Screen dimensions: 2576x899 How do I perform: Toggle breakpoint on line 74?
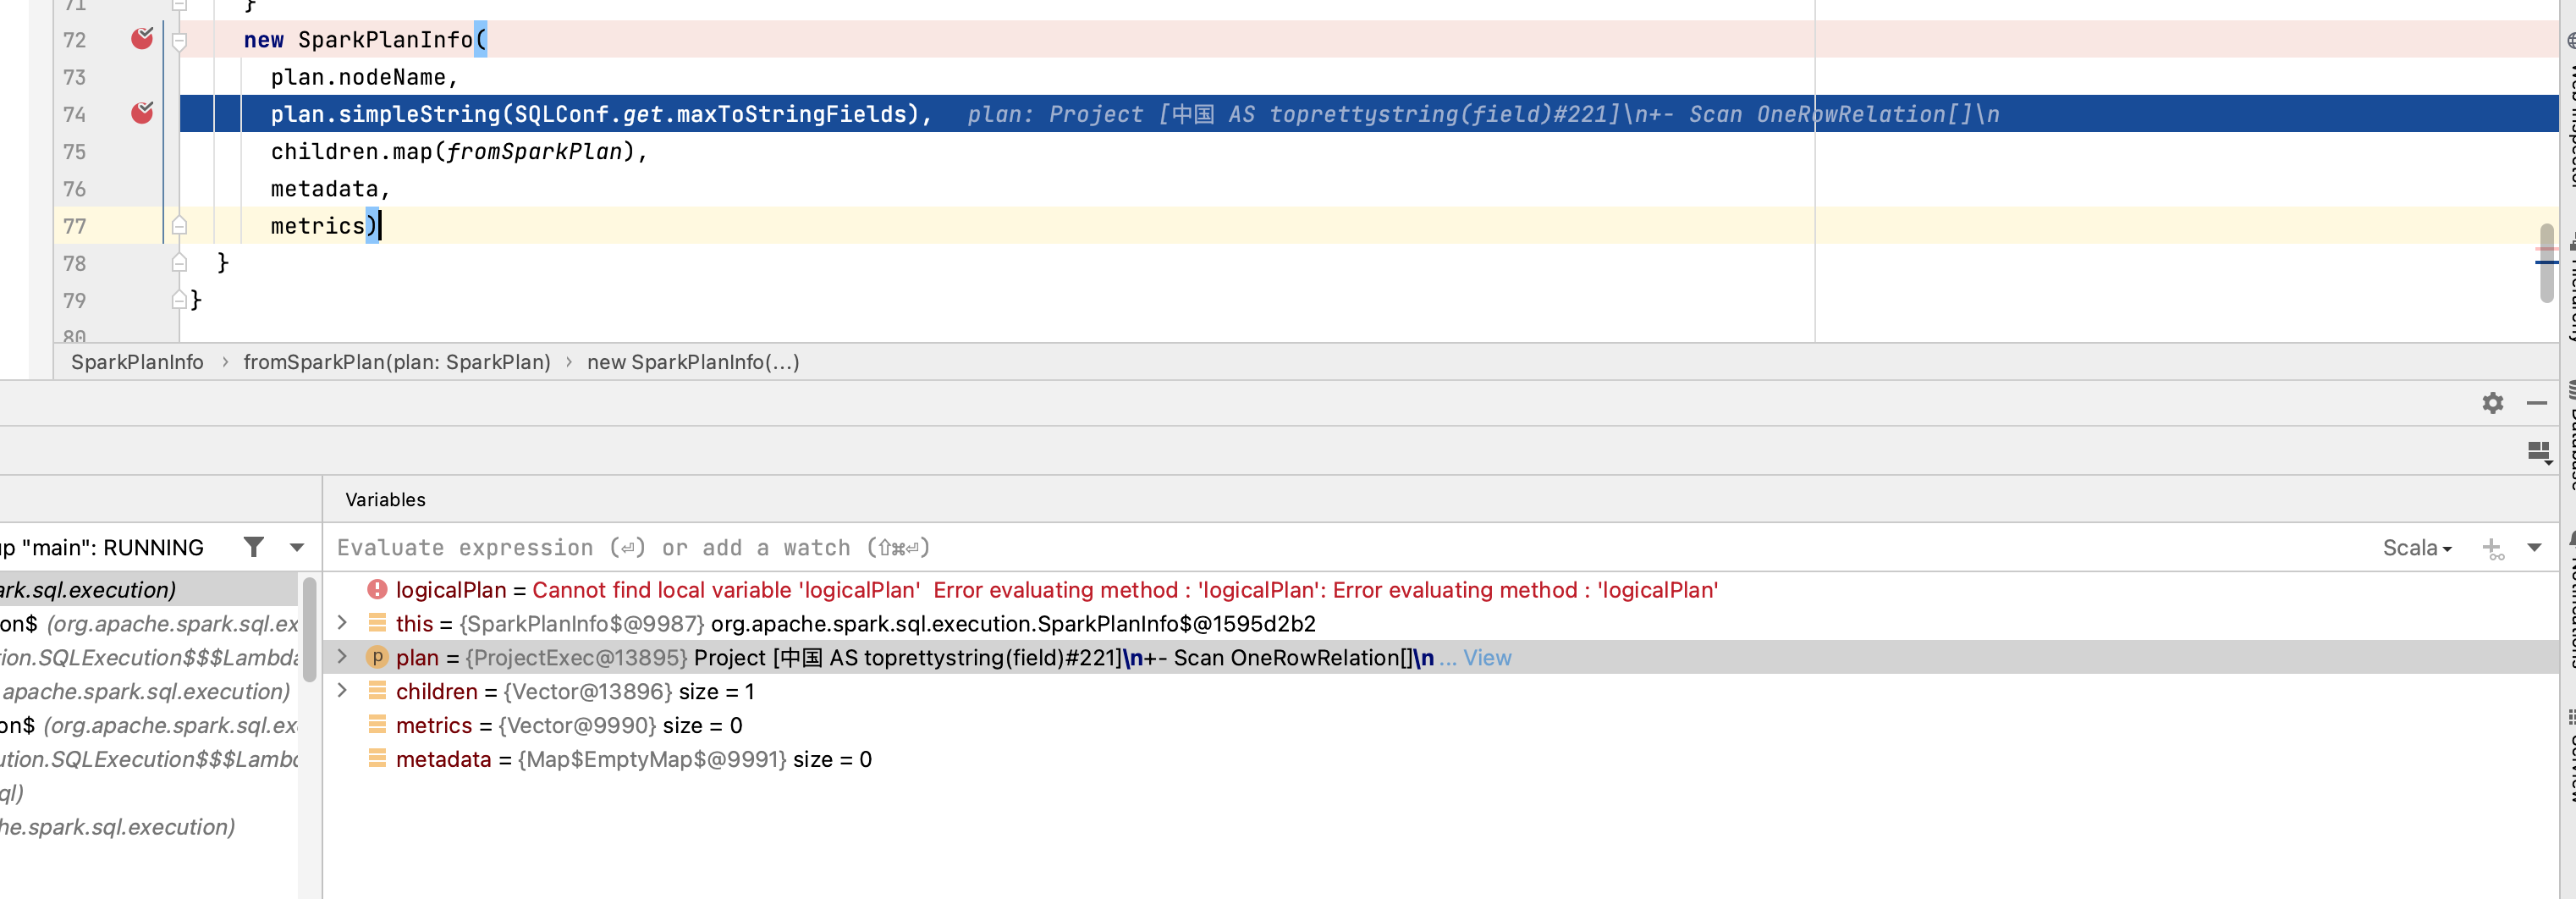click(142, 113)
